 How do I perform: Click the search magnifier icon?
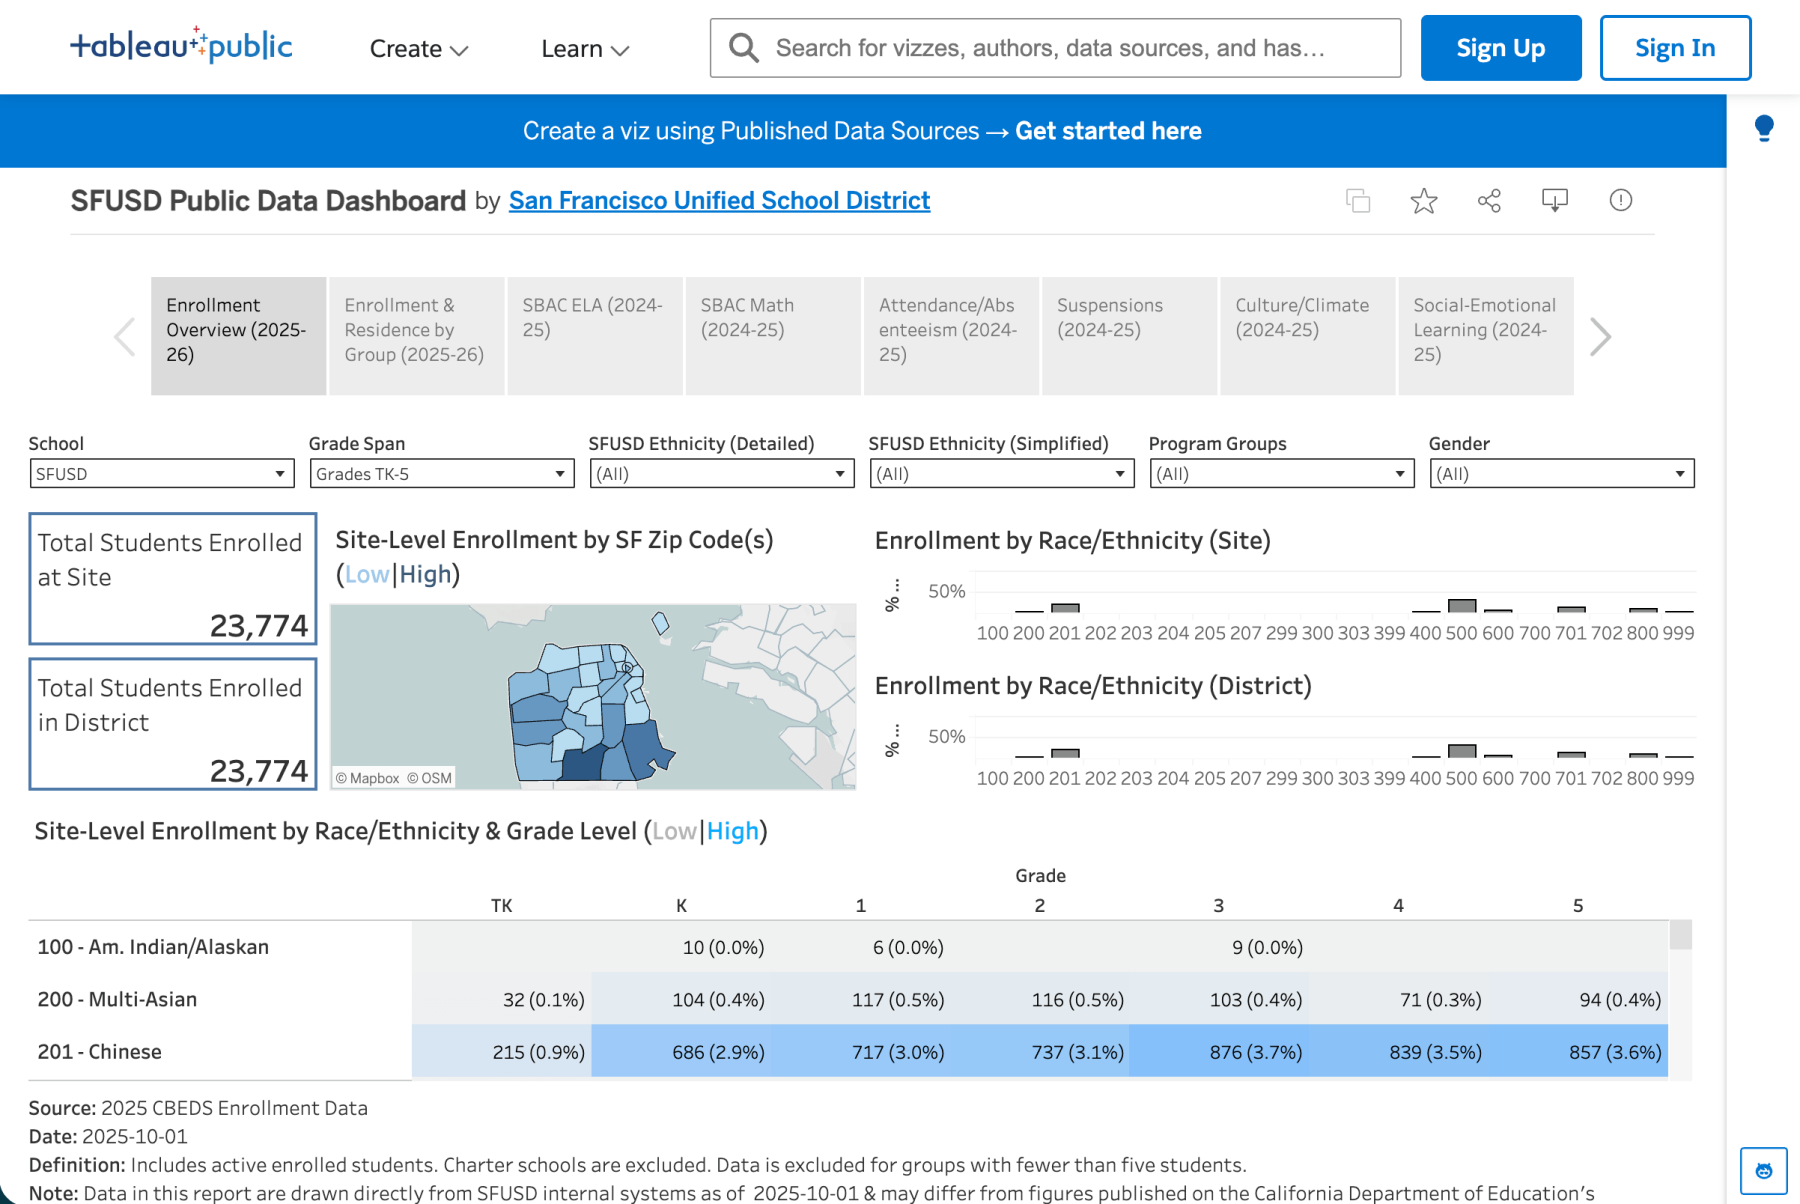pyautogui.click(x=743, y=48)
